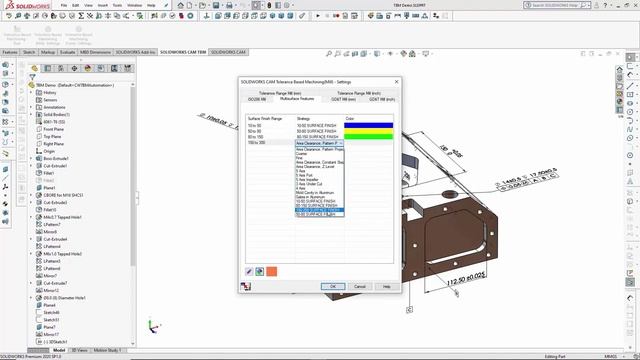Click the orange color swatch below the table
Screen dimensions: 640x360
click(271, 271)
